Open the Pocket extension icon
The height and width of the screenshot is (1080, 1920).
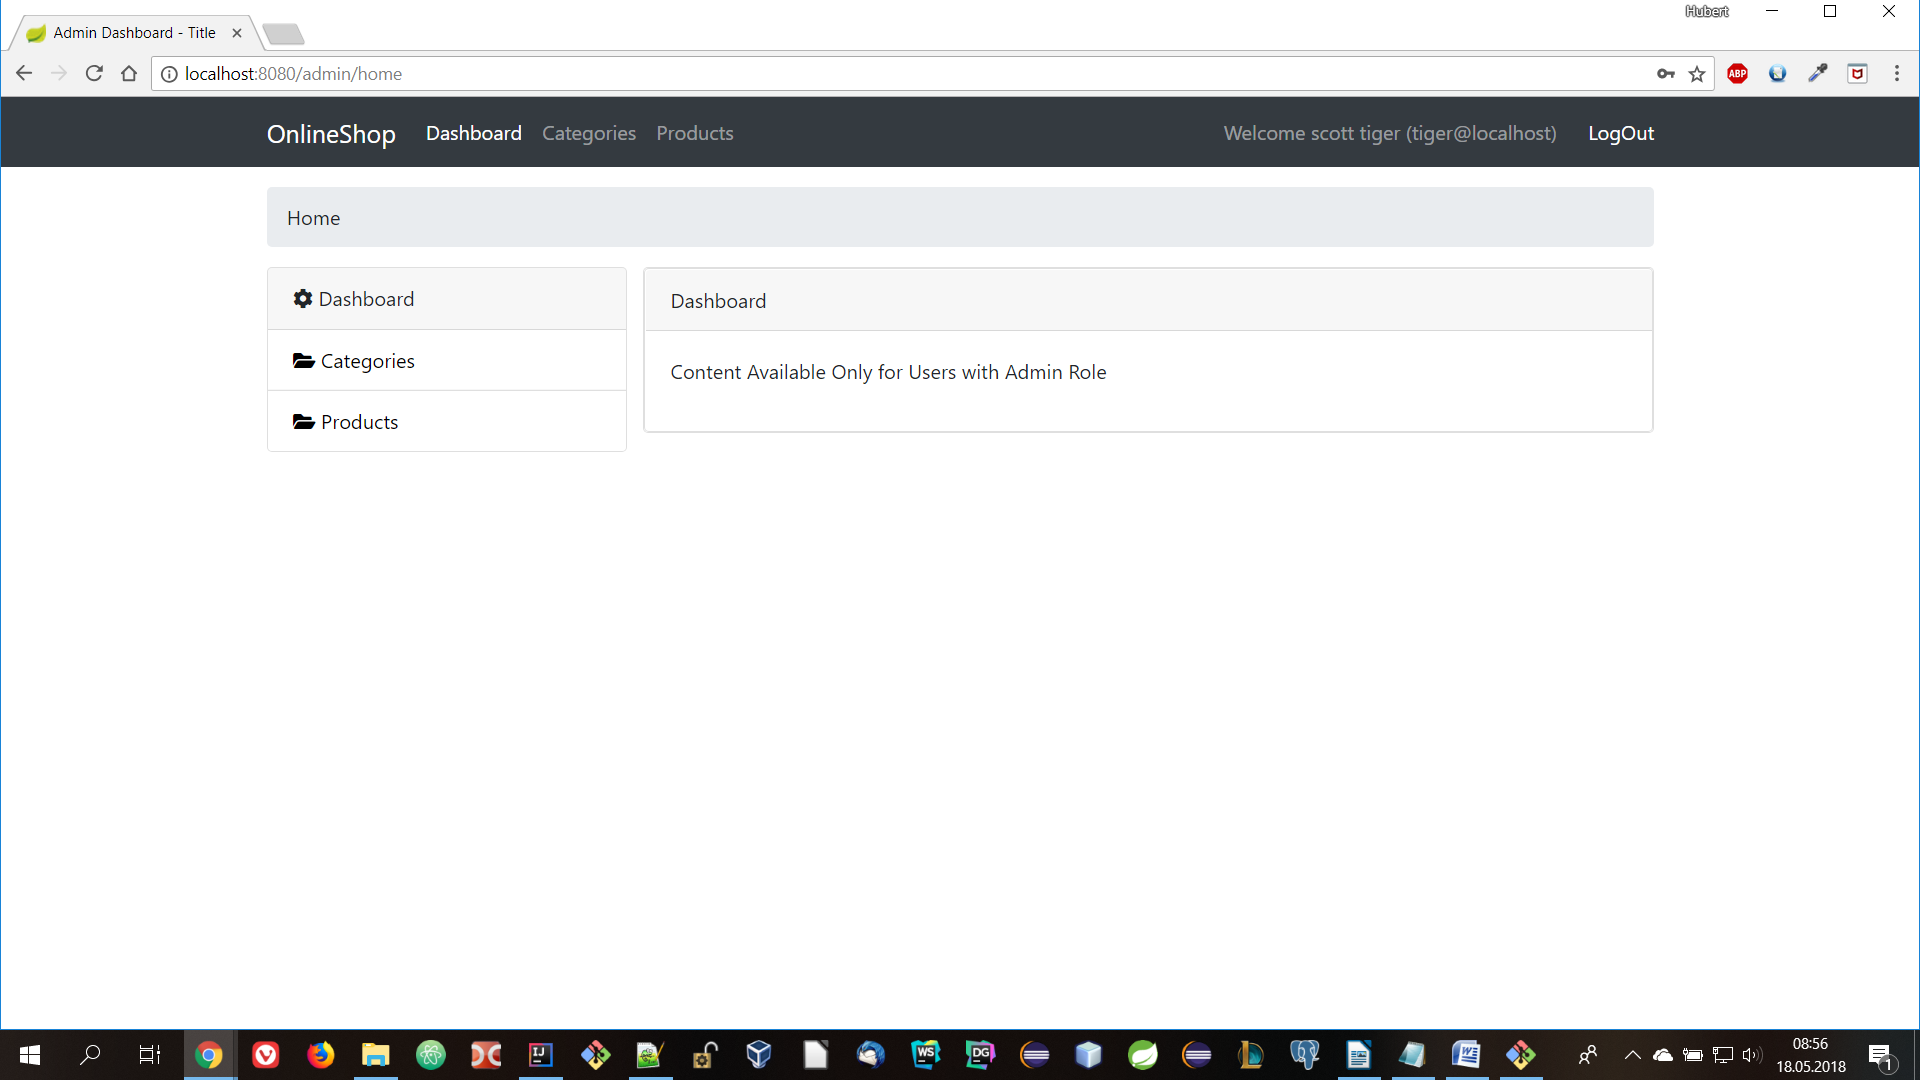tap(1857, 74)
